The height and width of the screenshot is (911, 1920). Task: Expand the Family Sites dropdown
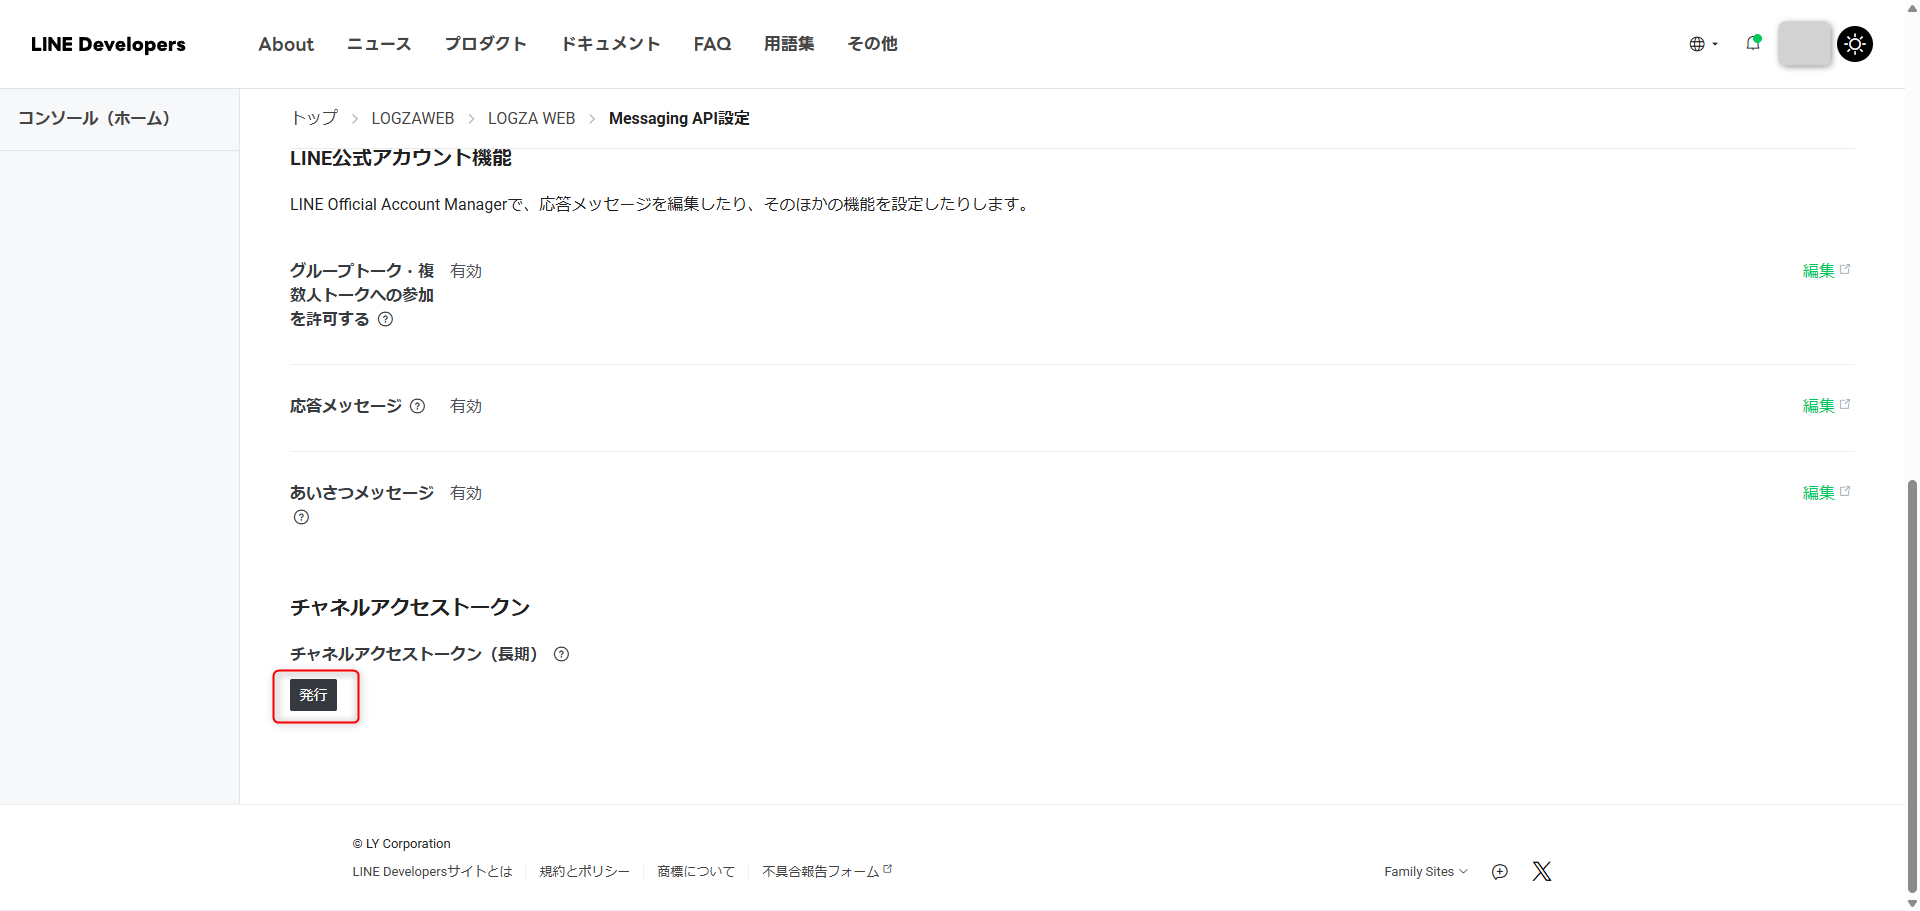1425,871
